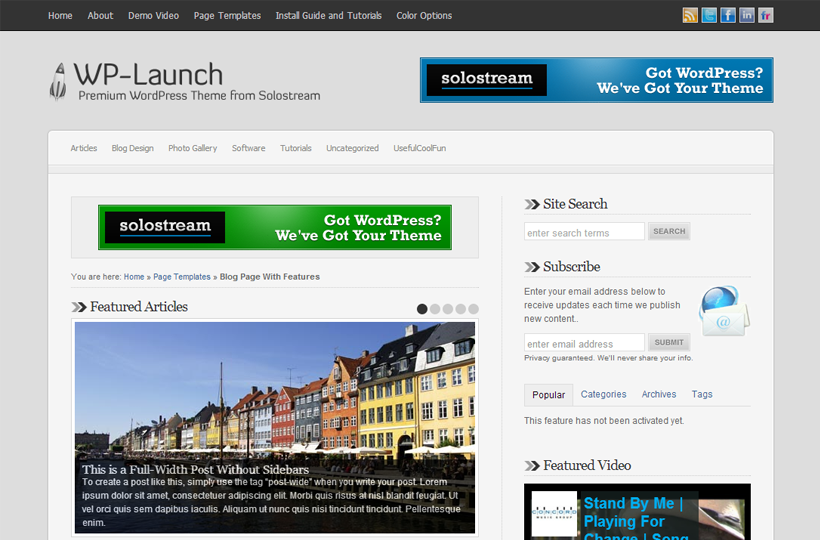Click the email subscribe envelope icon
This screenshot has height=540, width=820.
click(724, 311)
